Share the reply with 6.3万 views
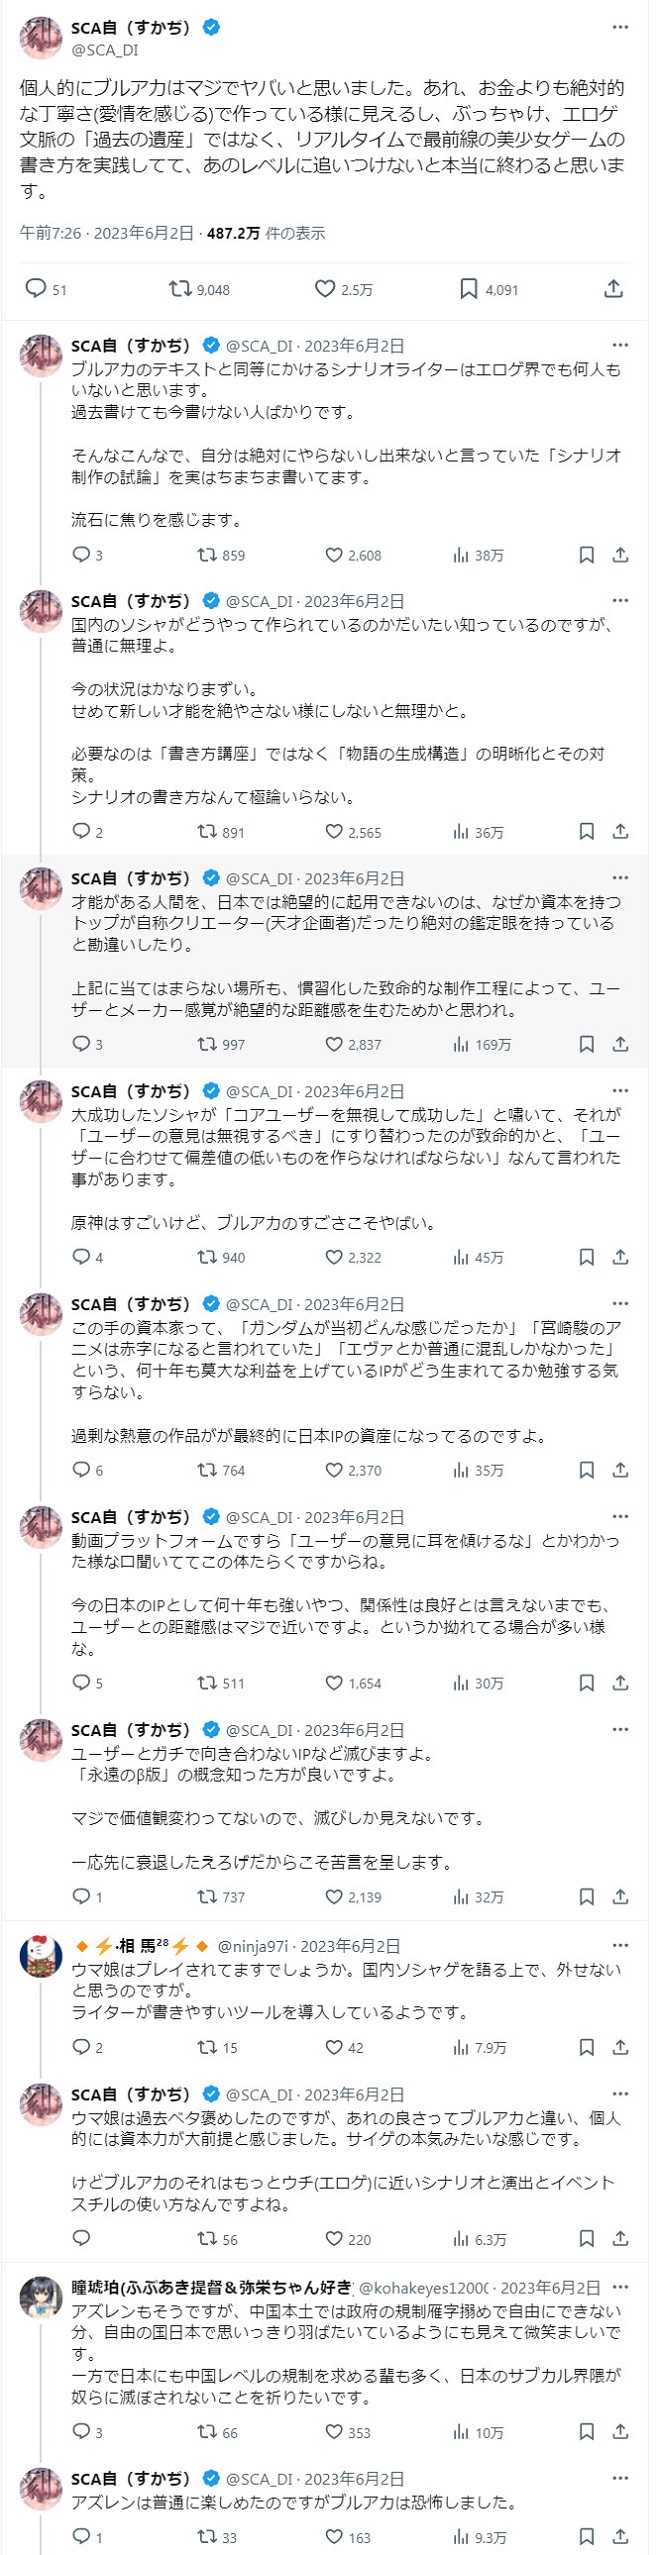 [x=620, y=2239]
